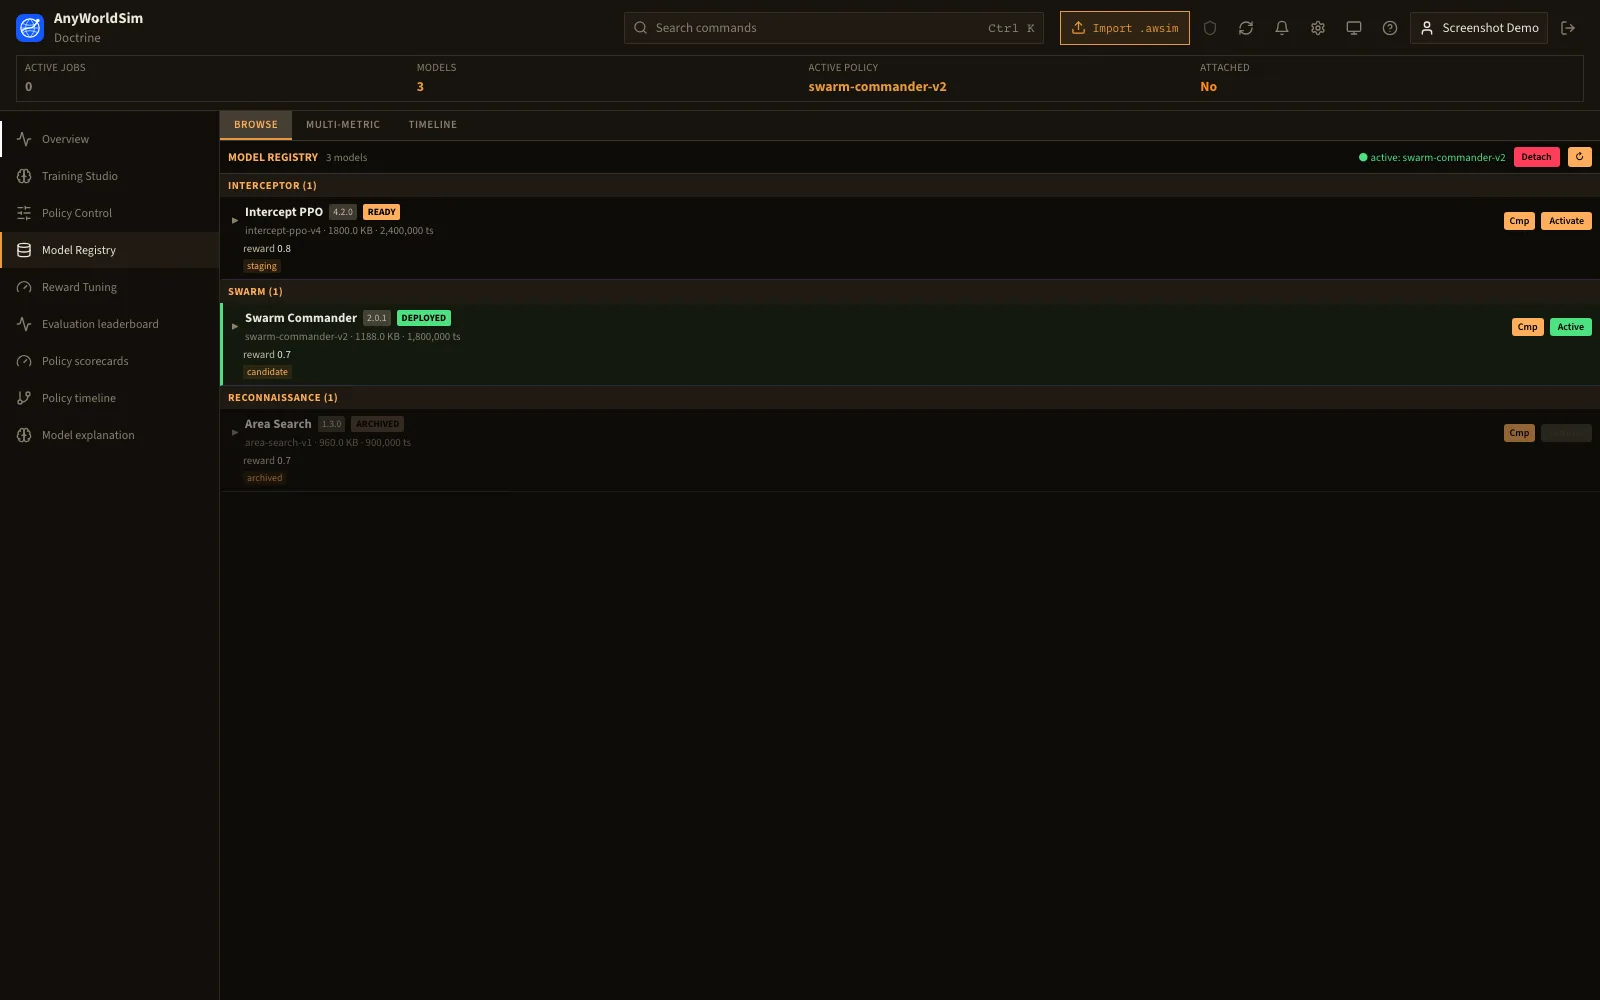Click the Overview pulse icon in sidebar

(24, 139)
